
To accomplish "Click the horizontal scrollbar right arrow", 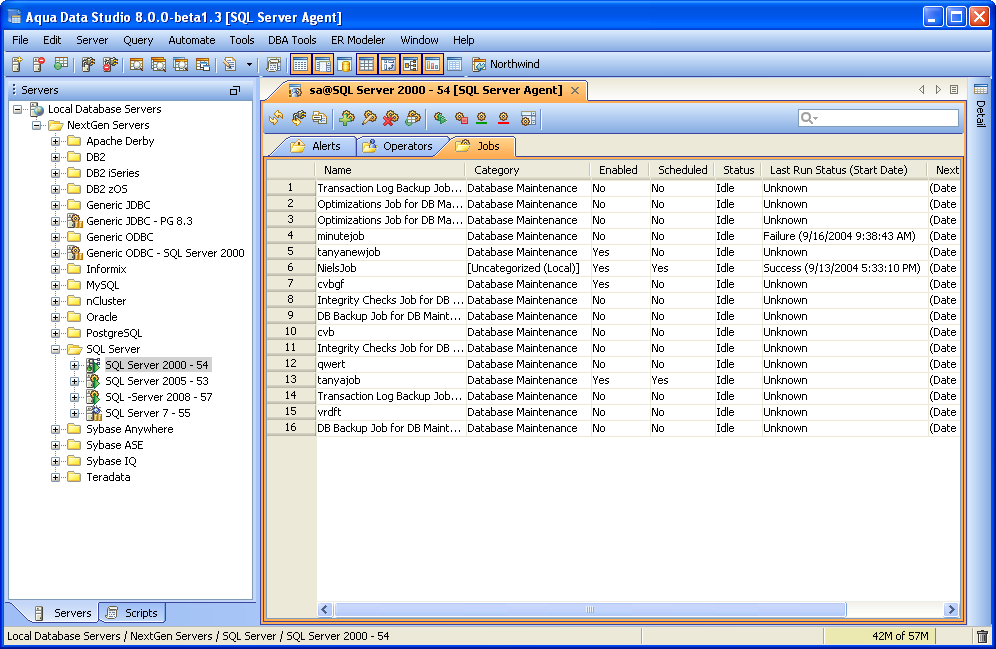I will click(951, 610).
